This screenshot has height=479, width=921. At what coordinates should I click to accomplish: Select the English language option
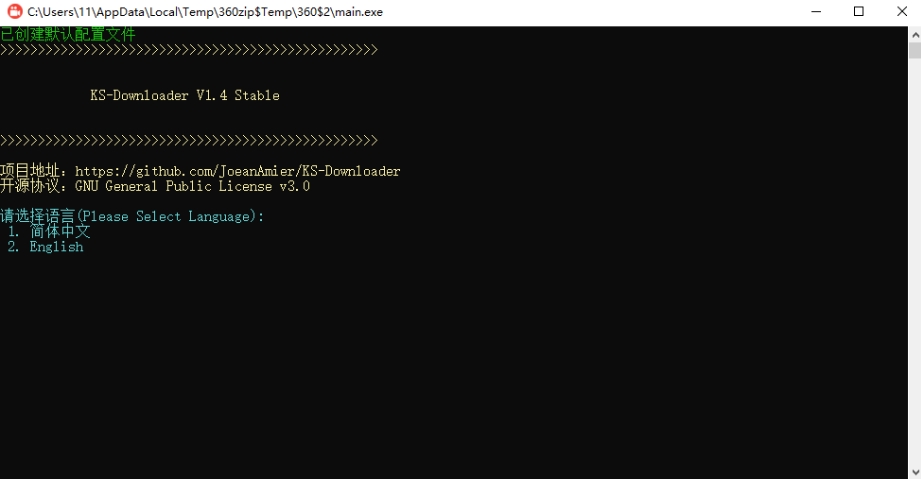tap(56, 247)
